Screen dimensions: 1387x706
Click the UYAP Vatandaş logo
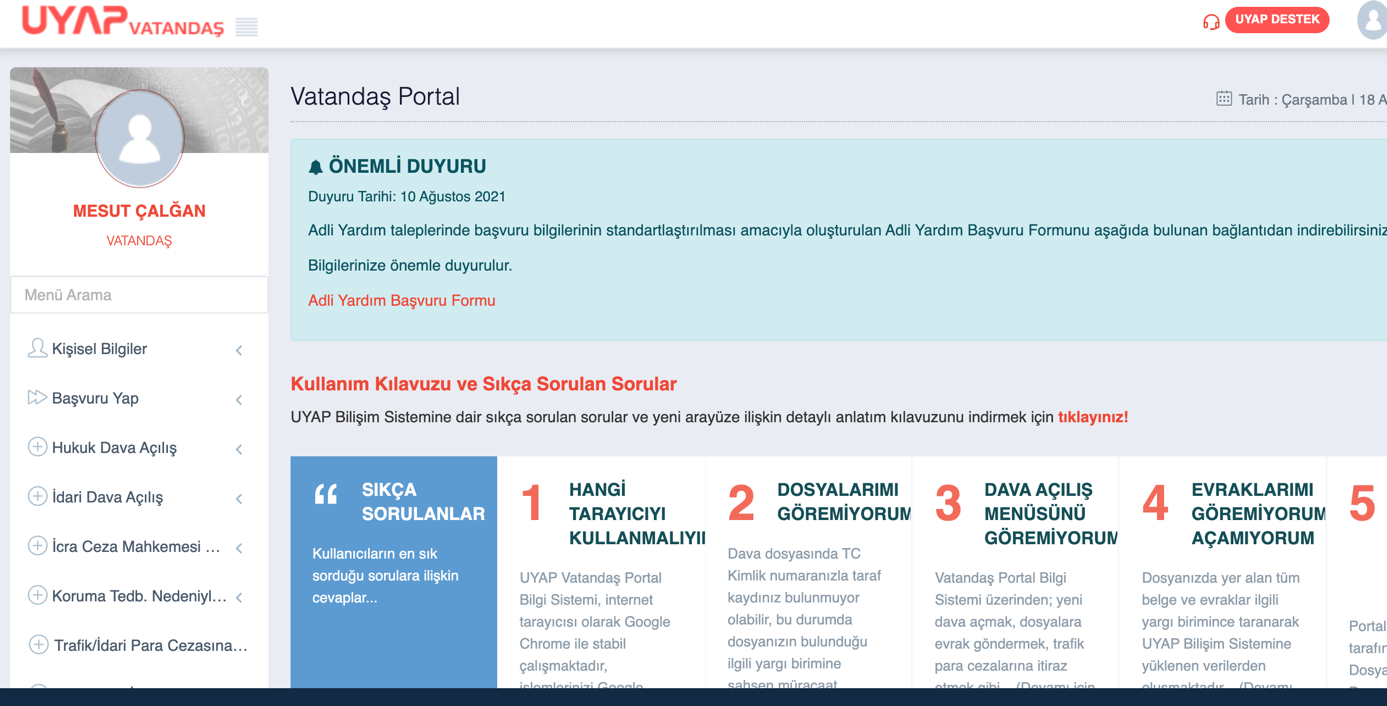point(123,21)
